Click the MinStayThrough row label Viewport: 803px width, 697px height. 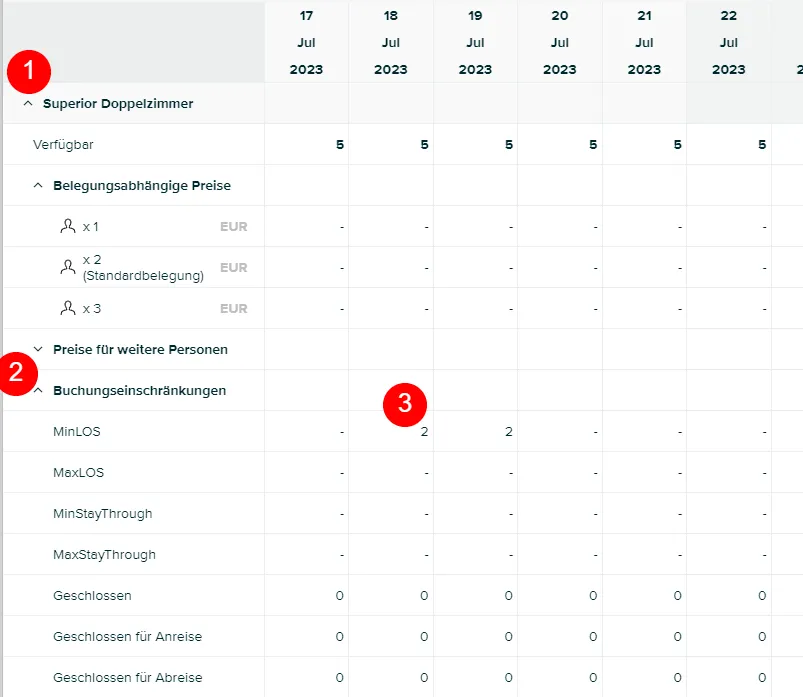102,514
